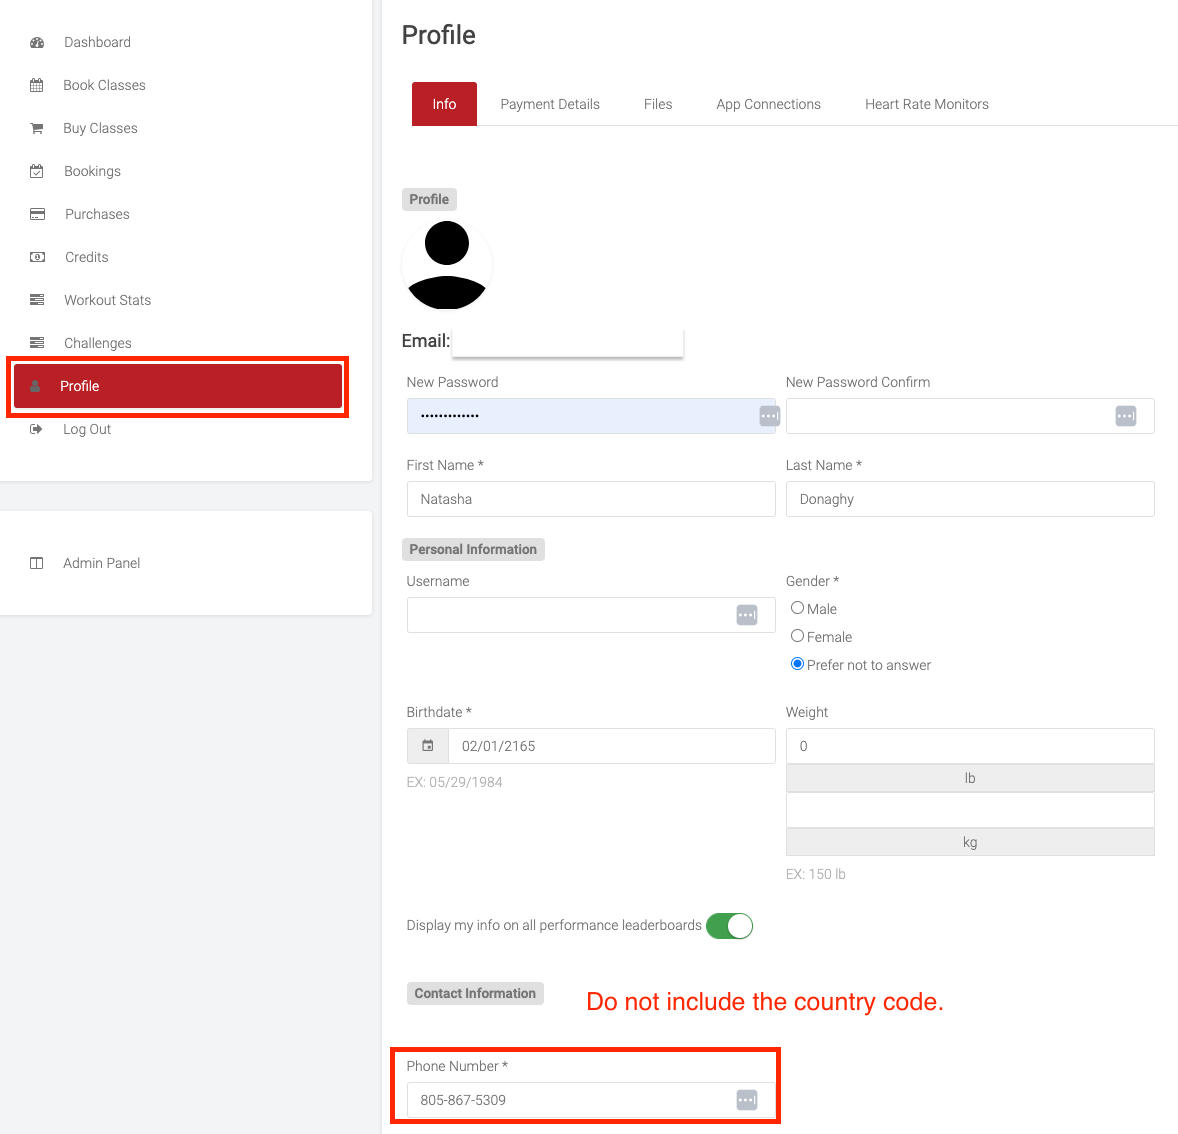Open the Birthdate calendar picker icon
The height and width of the screenshot is (1134, 1178).
click(x=427, y=746)
